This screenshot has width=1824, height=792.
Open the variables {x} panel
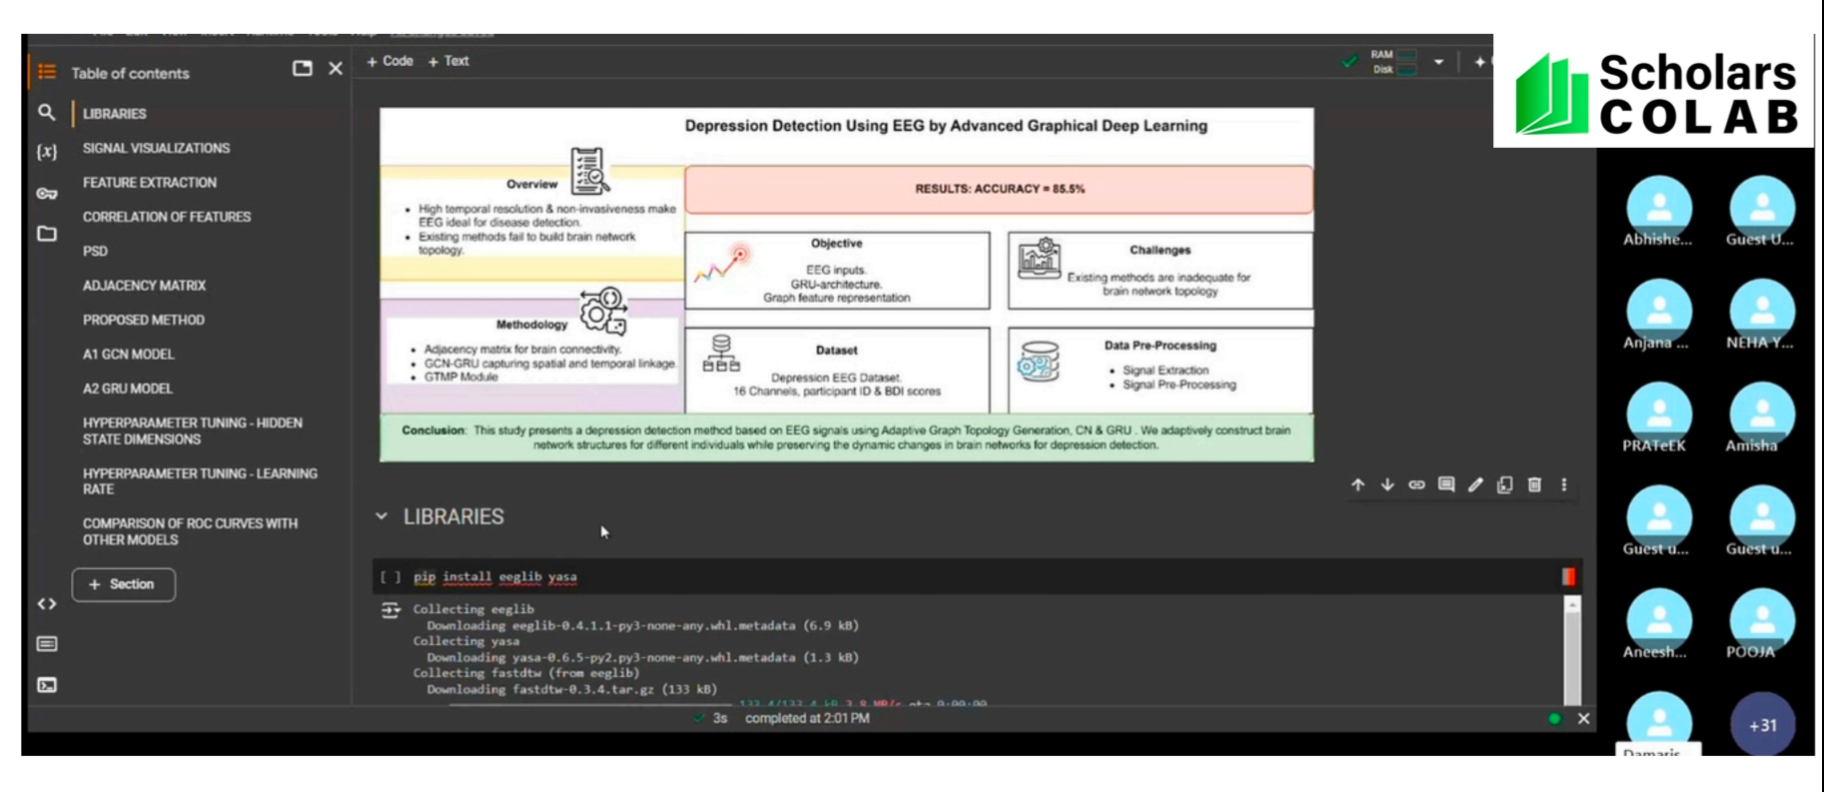pyautogui.click(x=46, y=152)
